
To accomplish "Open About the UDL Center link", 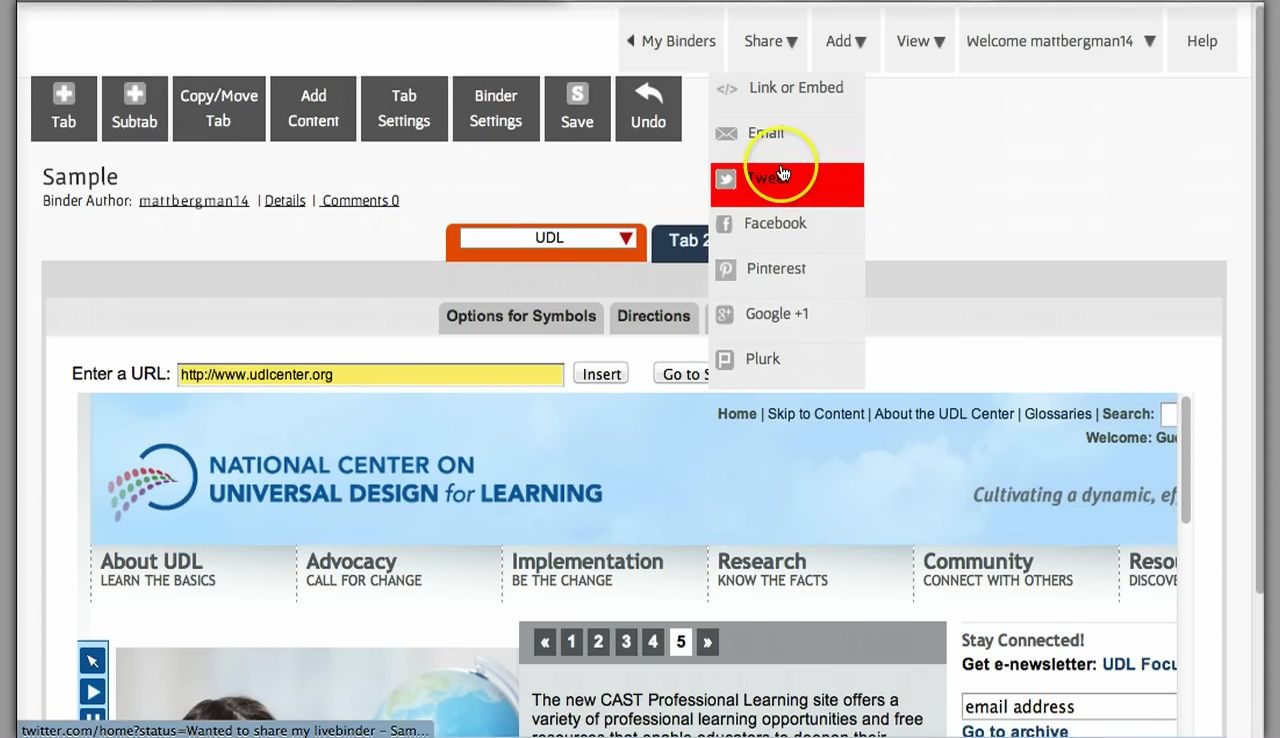I will click(945, 414).
